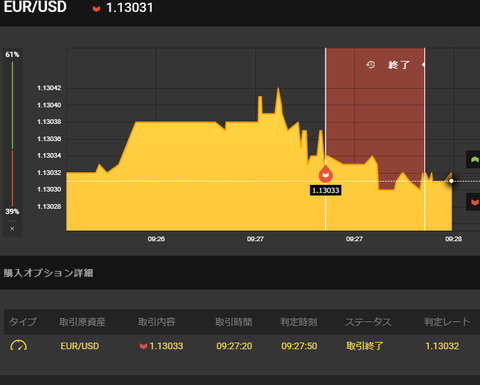The height and width of the screenshot is (385, 480).
Task: Click the ステータス column header
Action: pos(368,322)
